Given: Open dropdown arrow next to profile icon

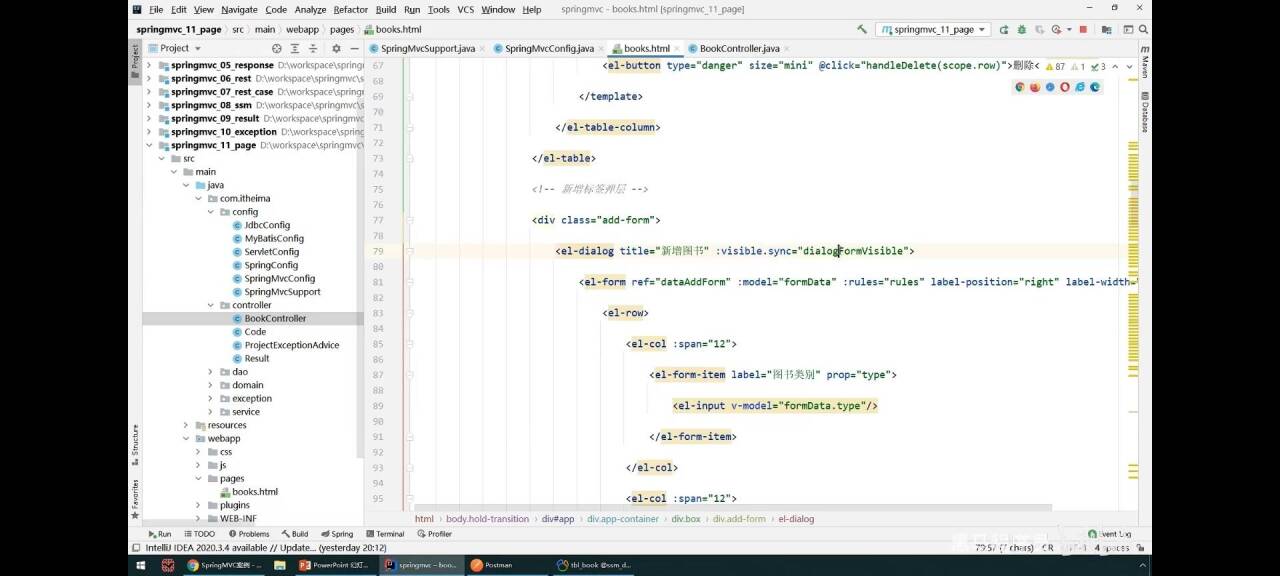Looking at the screenshot, I should click(1069, 30).
